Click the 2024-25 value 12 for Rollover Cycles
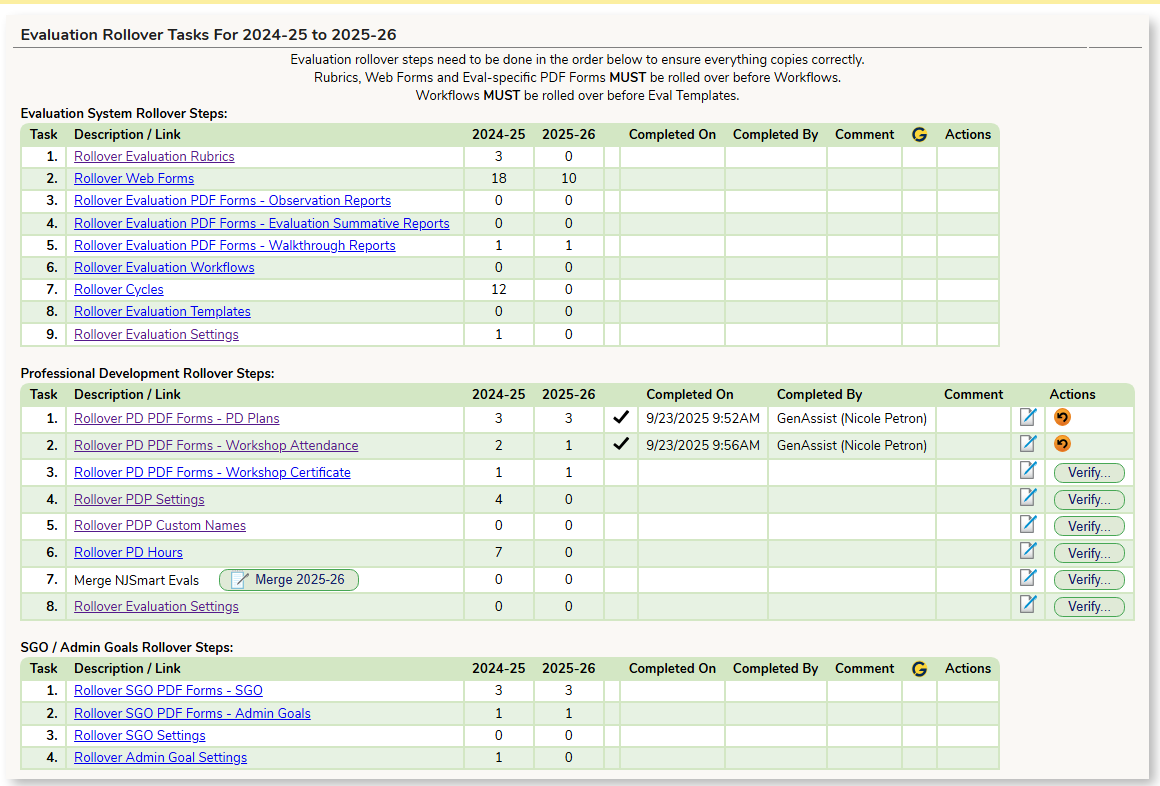Screen dimensions: 1160x786 pos(499,289)
